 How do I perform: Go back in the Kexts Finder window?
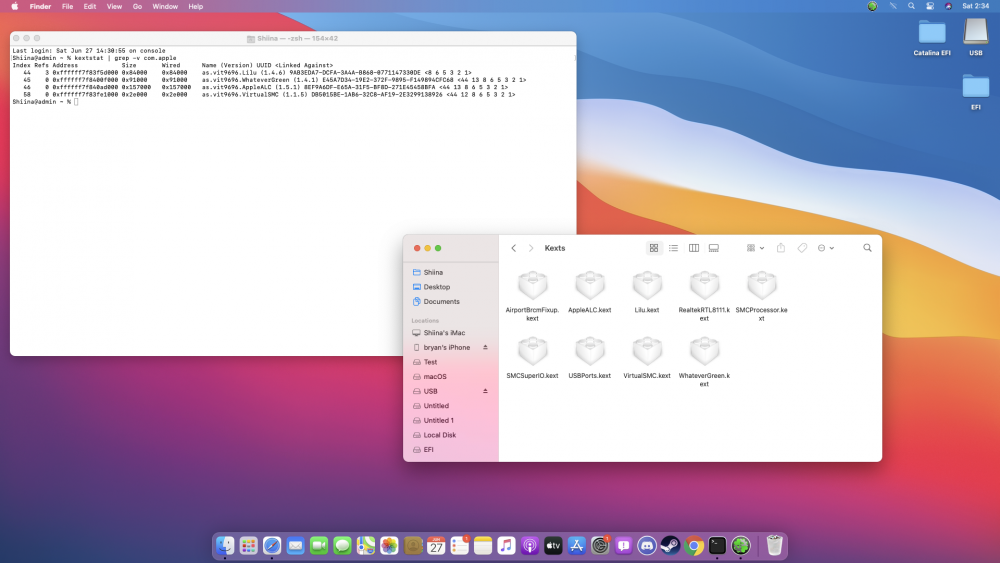coord(513,248)
